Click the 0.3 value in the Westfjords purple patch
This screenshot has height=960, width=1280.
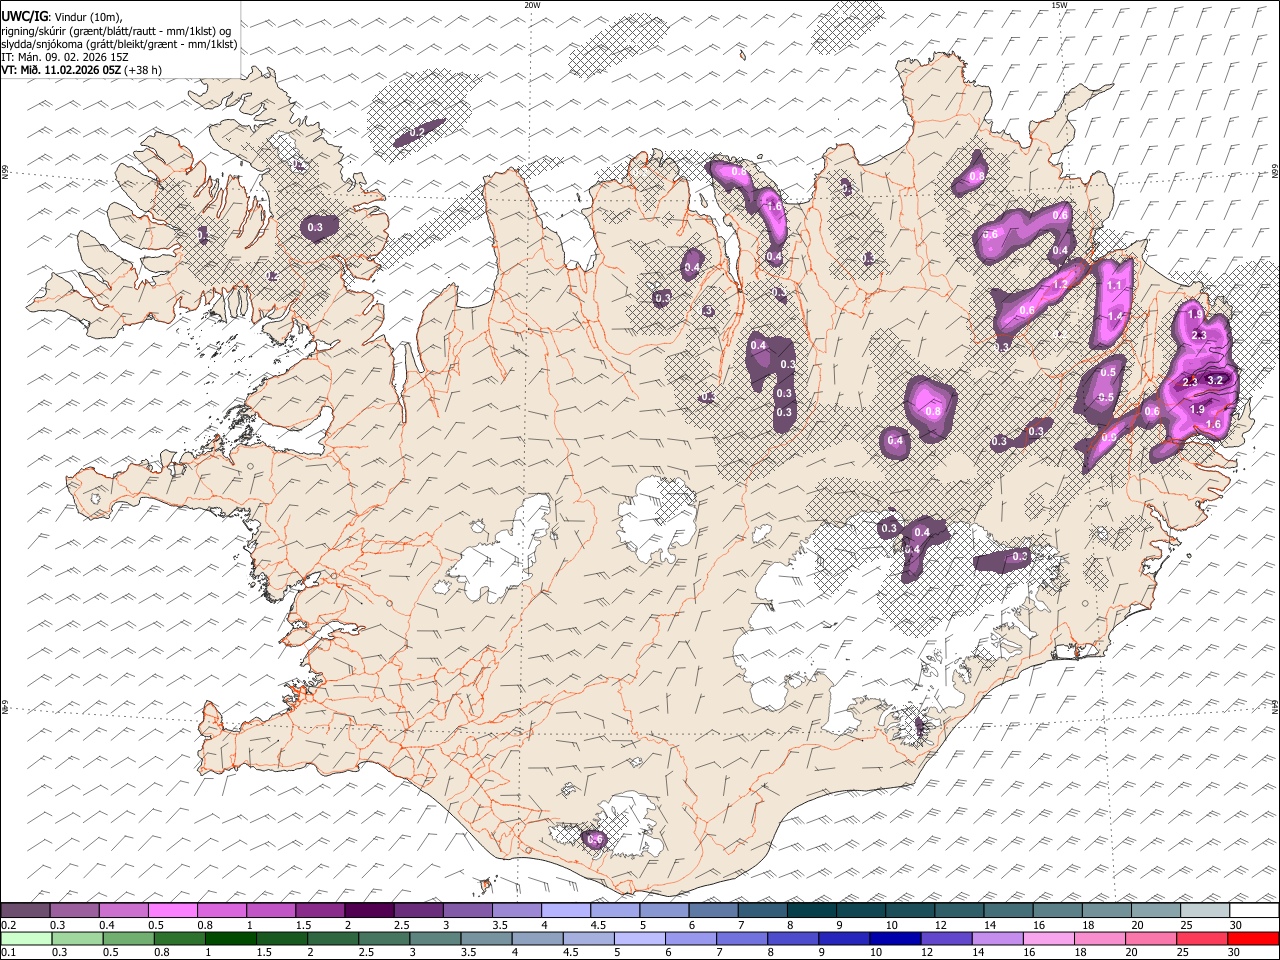coord(315,228)
